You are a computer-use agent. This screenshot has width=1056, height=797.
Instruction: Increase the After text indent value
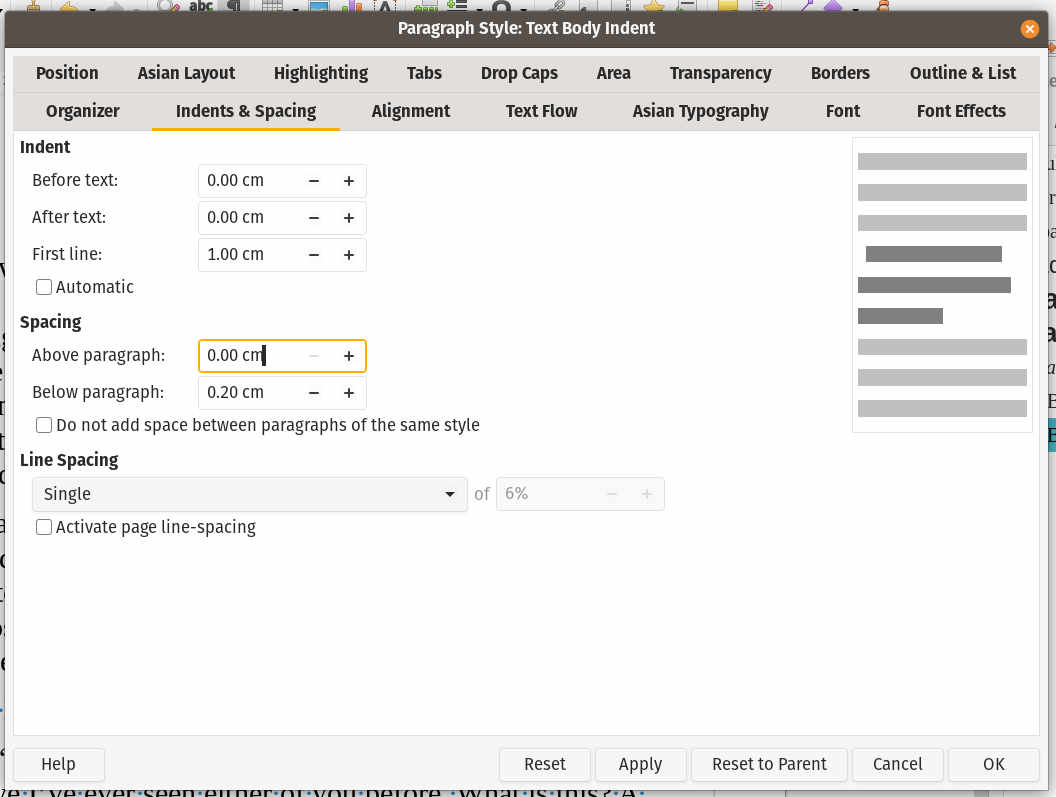tap(349, 218)
